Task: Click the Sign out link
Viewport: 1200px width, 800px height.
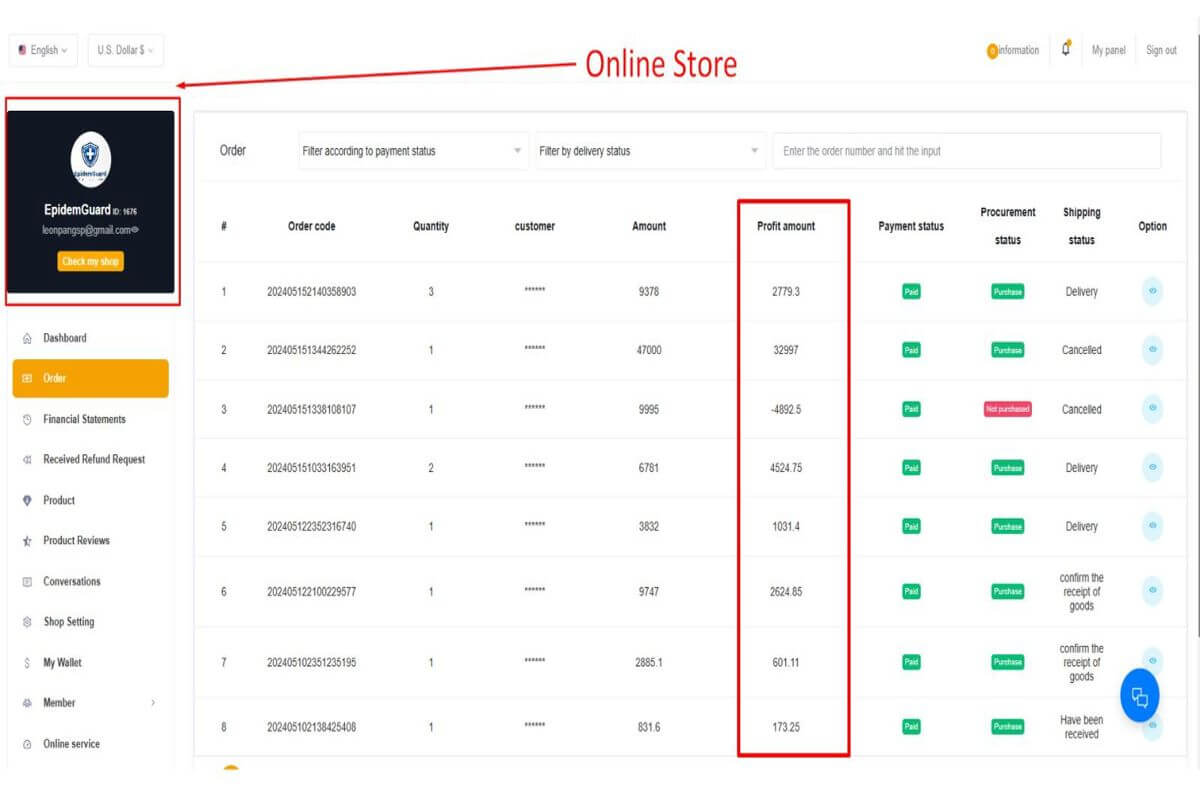Action: tap(1161, 50)
